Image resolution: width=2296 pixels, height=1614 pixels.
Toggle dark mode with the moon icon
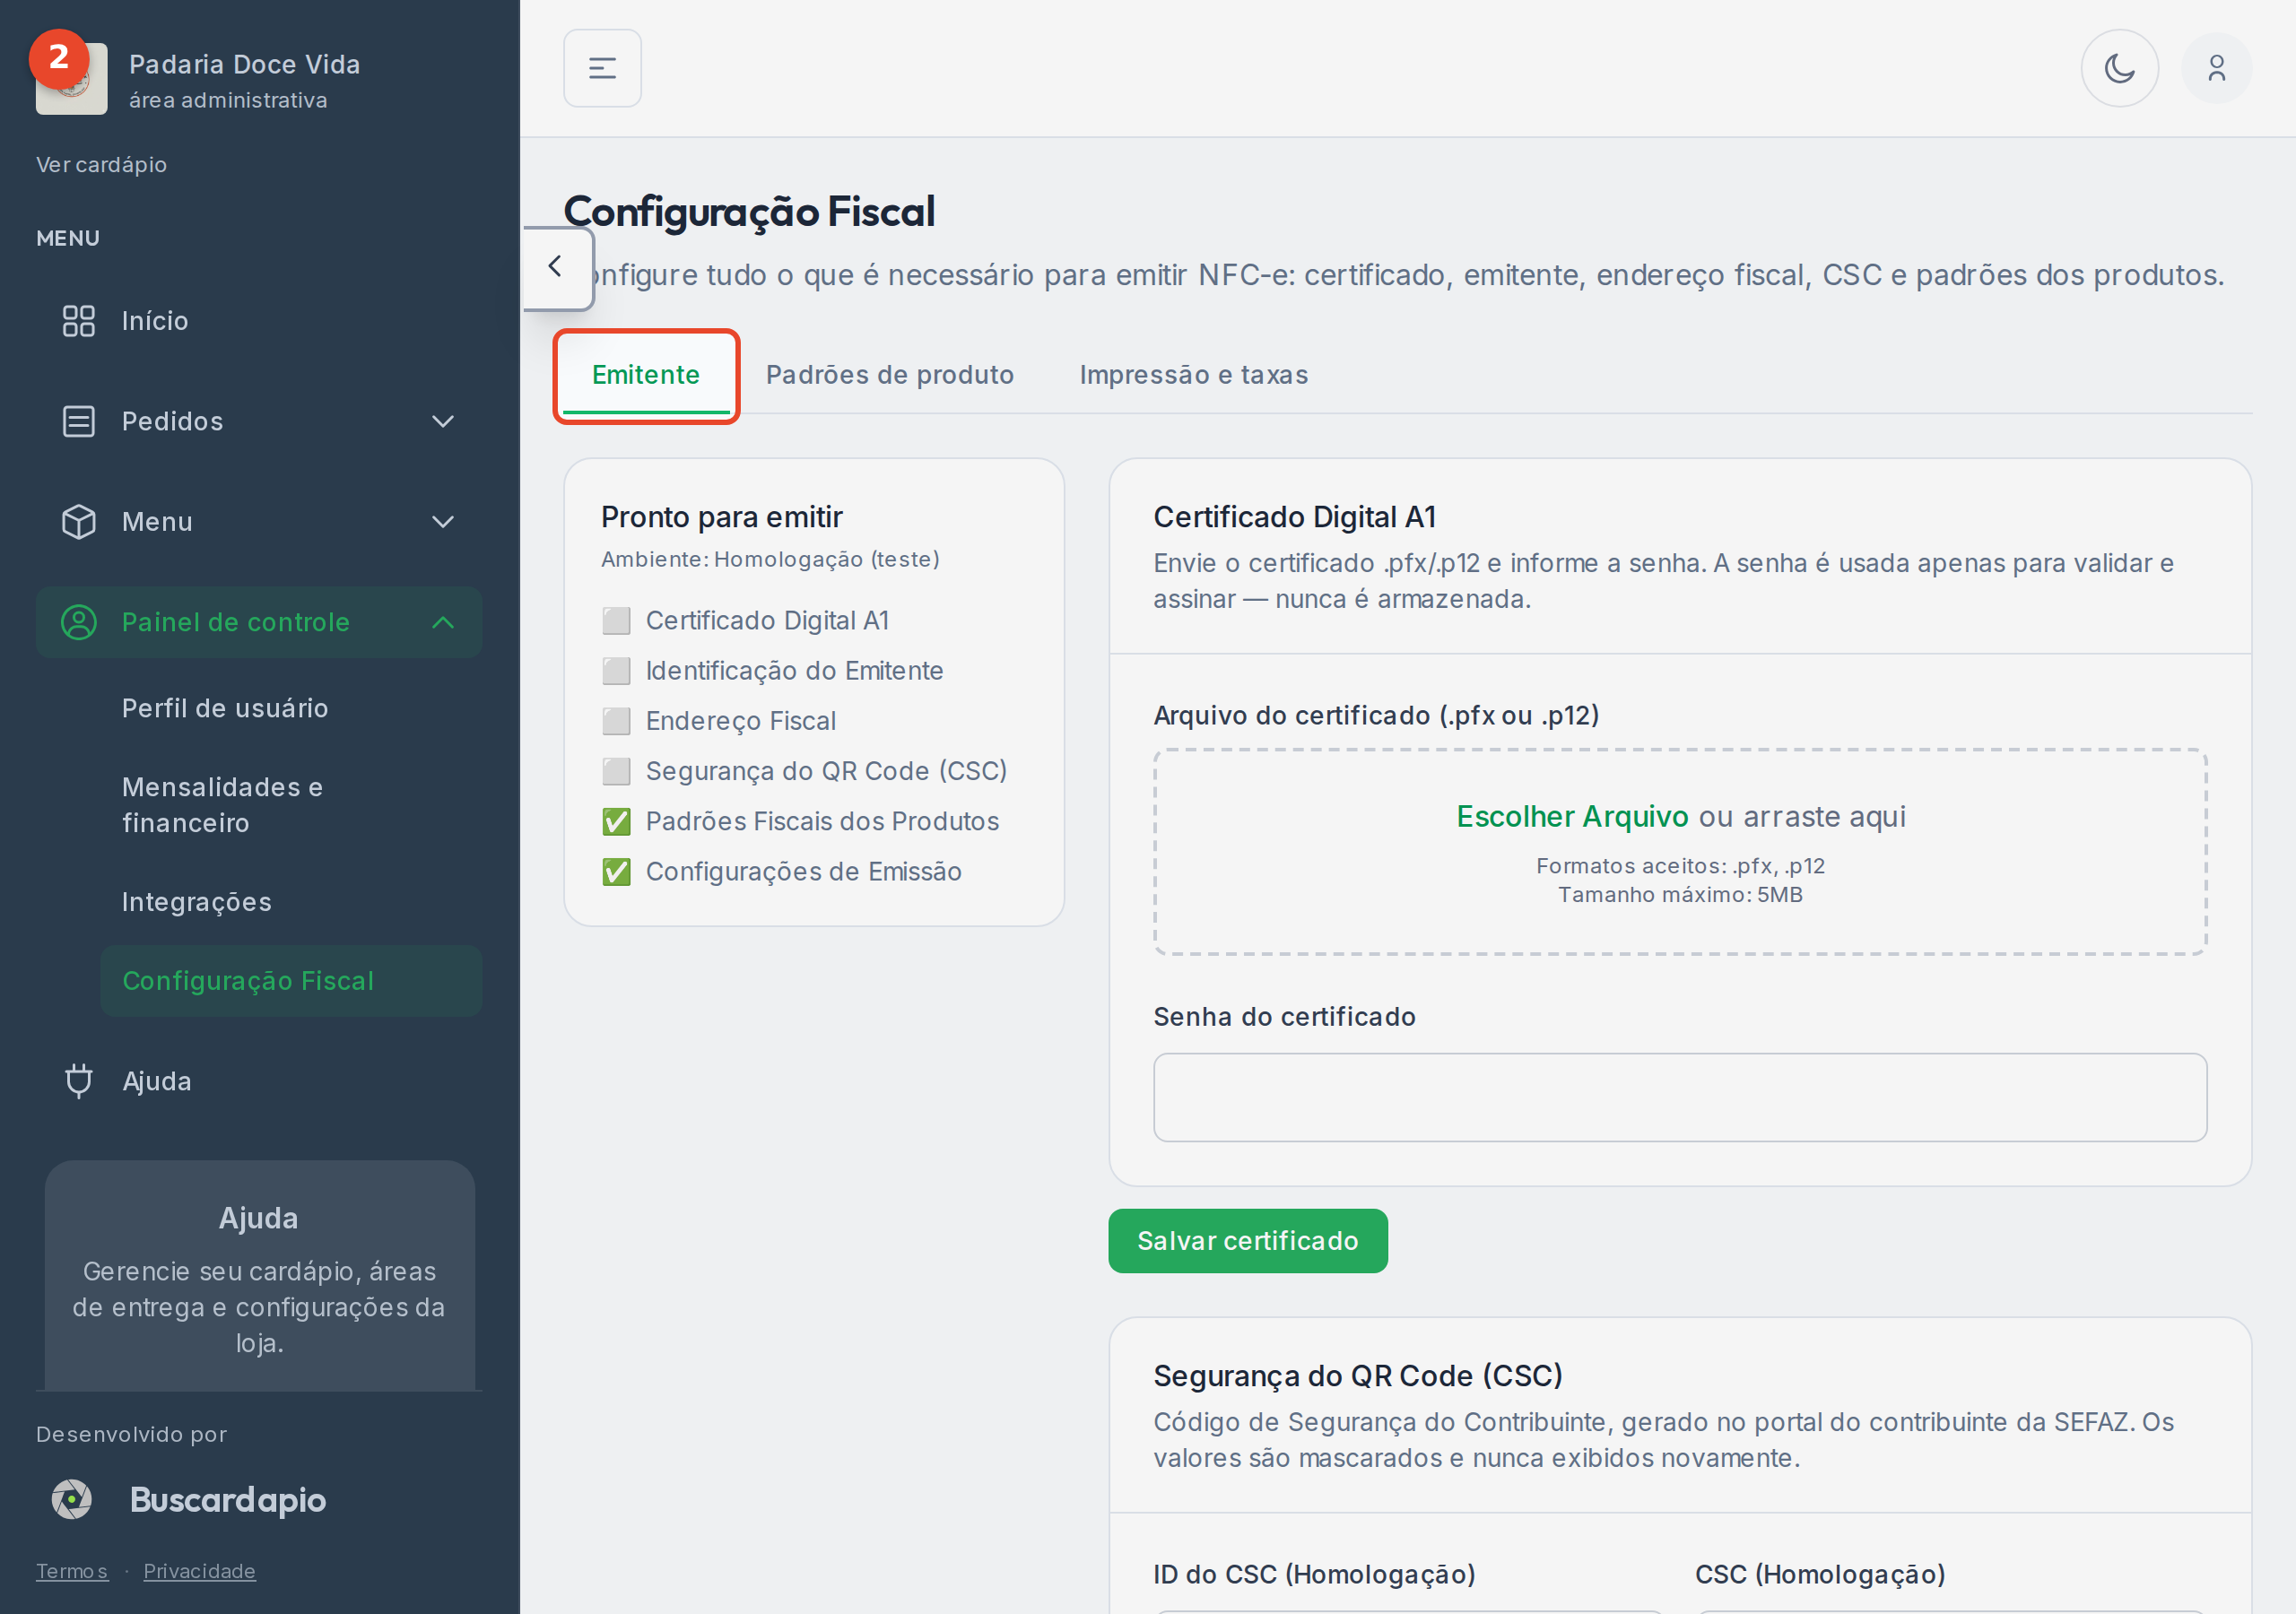[x=2119, y=68]
